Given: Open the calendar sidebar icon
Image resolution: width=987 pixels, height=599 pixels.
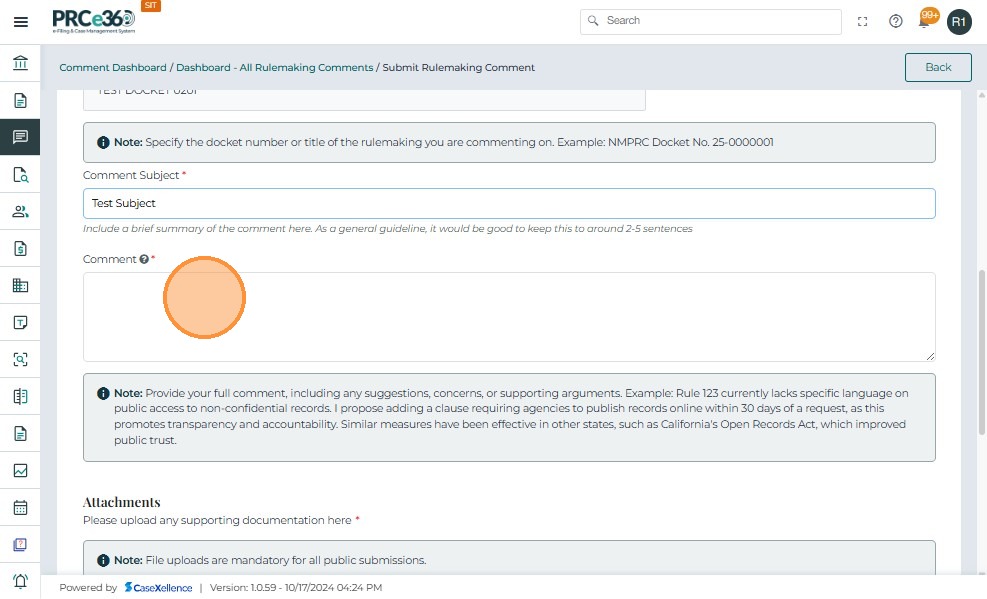Looking at the screenshot, I should coord(20,507).
